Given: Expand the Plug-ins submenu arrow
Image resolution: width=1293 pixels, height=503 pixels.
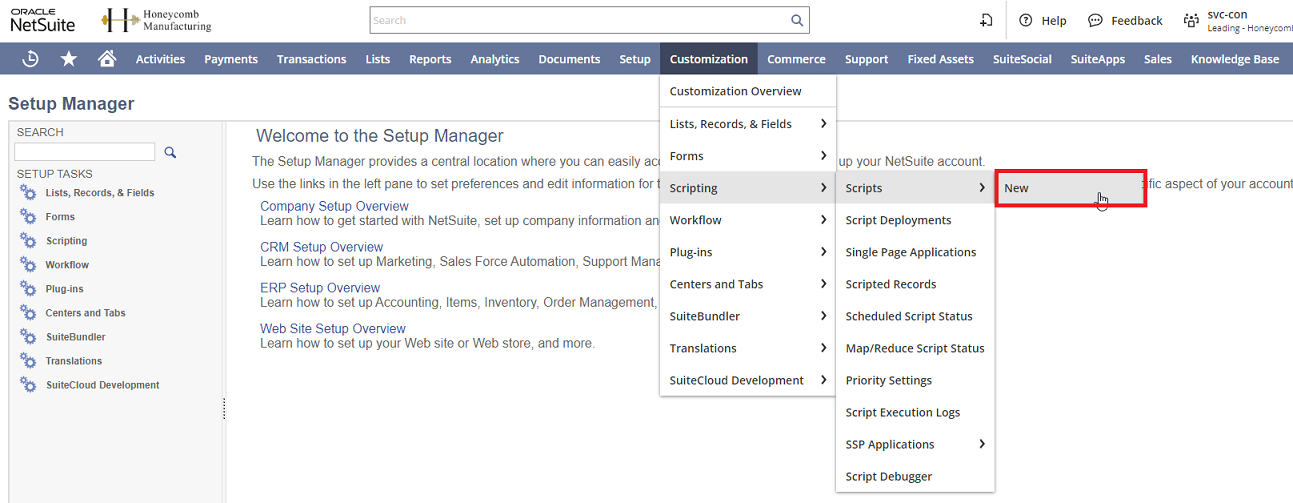Looking at the screenshot, I should coord(823,252).
